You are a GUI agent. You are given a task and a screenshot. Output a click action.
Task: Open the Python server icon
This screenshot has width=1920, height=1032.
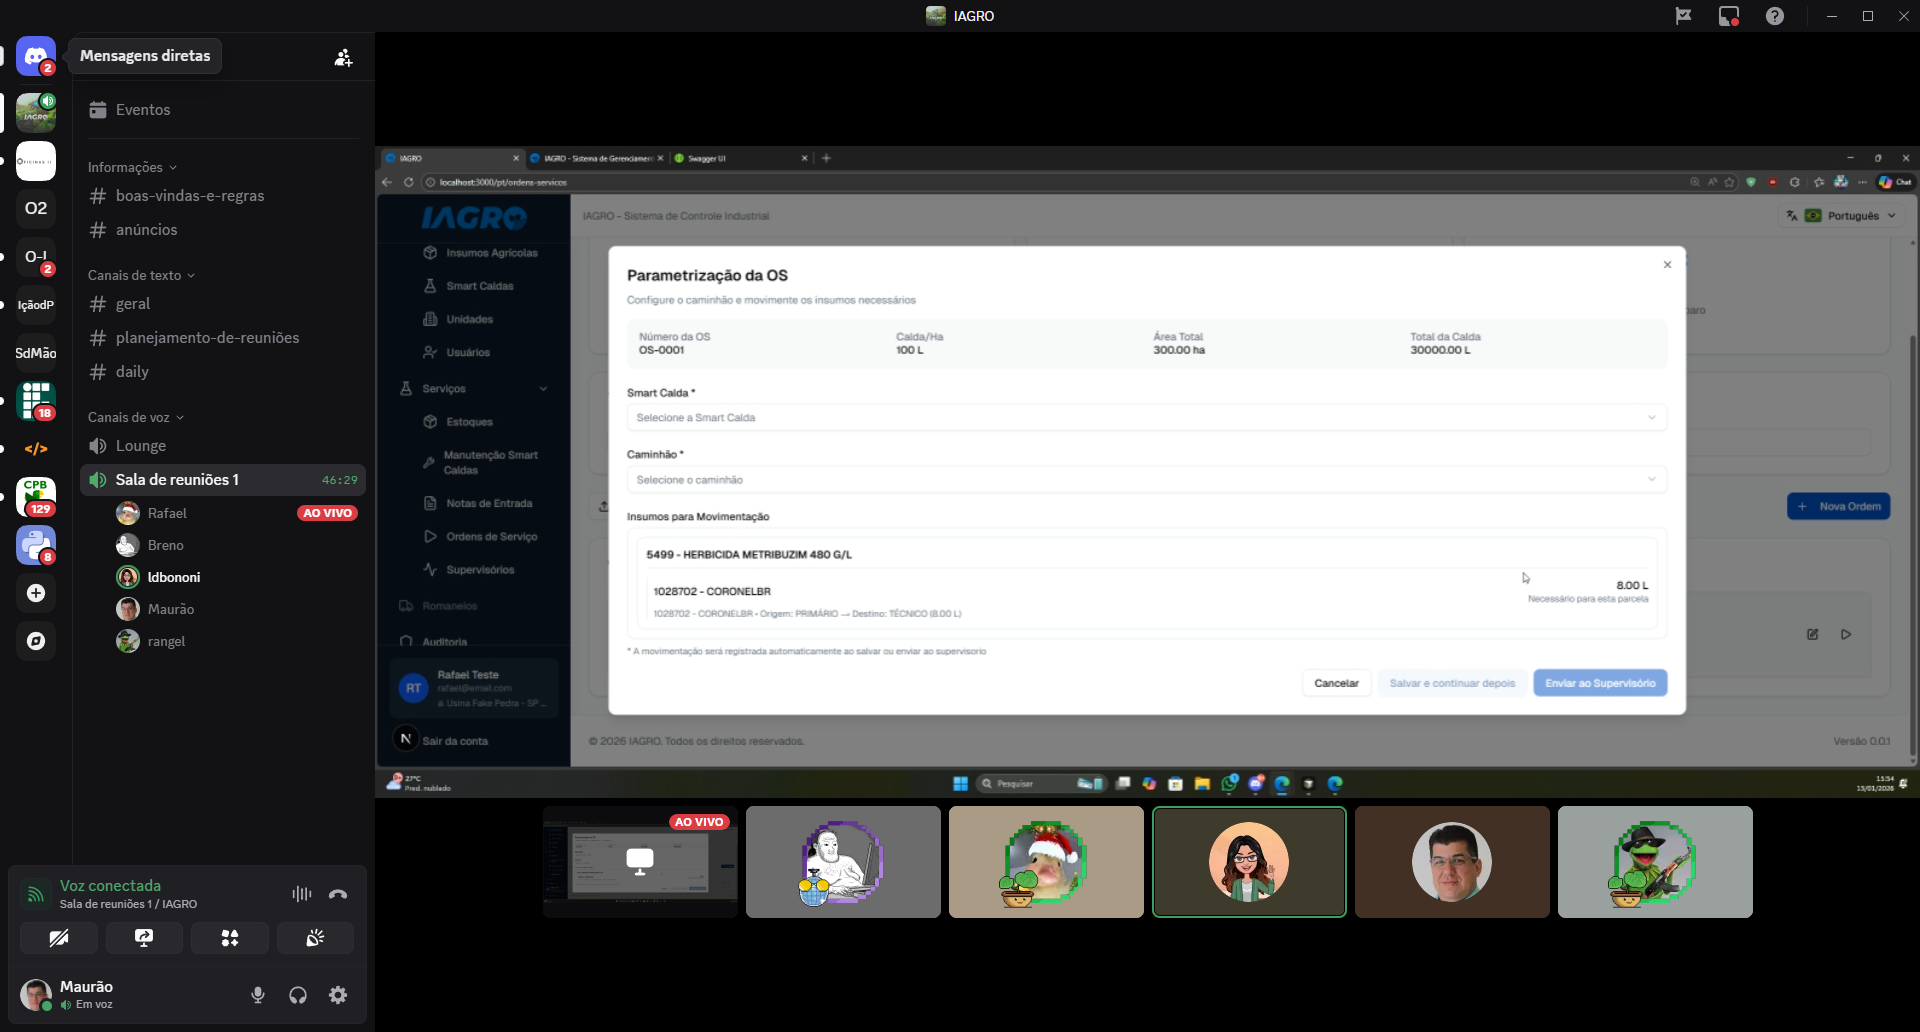[36, 545]
